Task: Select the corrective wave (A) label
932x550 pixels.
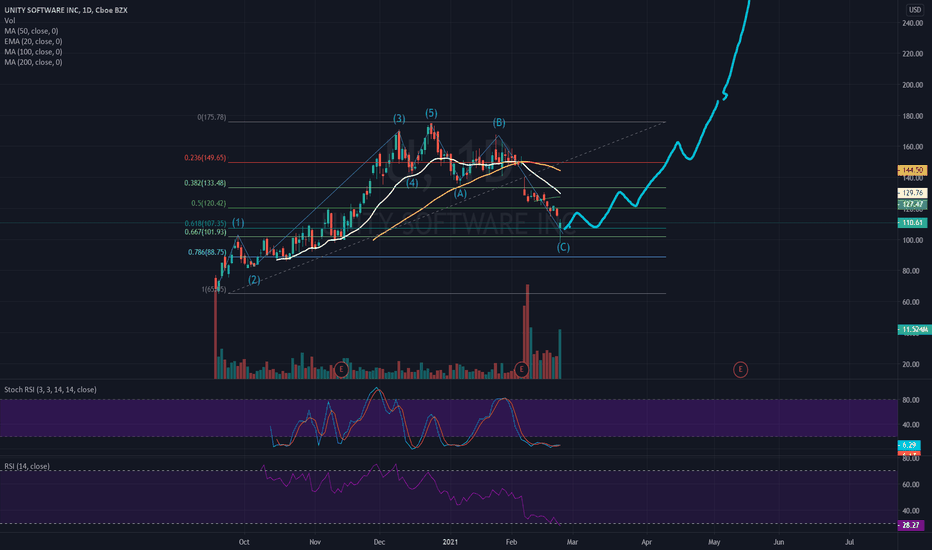Action: tap(460, 193)
